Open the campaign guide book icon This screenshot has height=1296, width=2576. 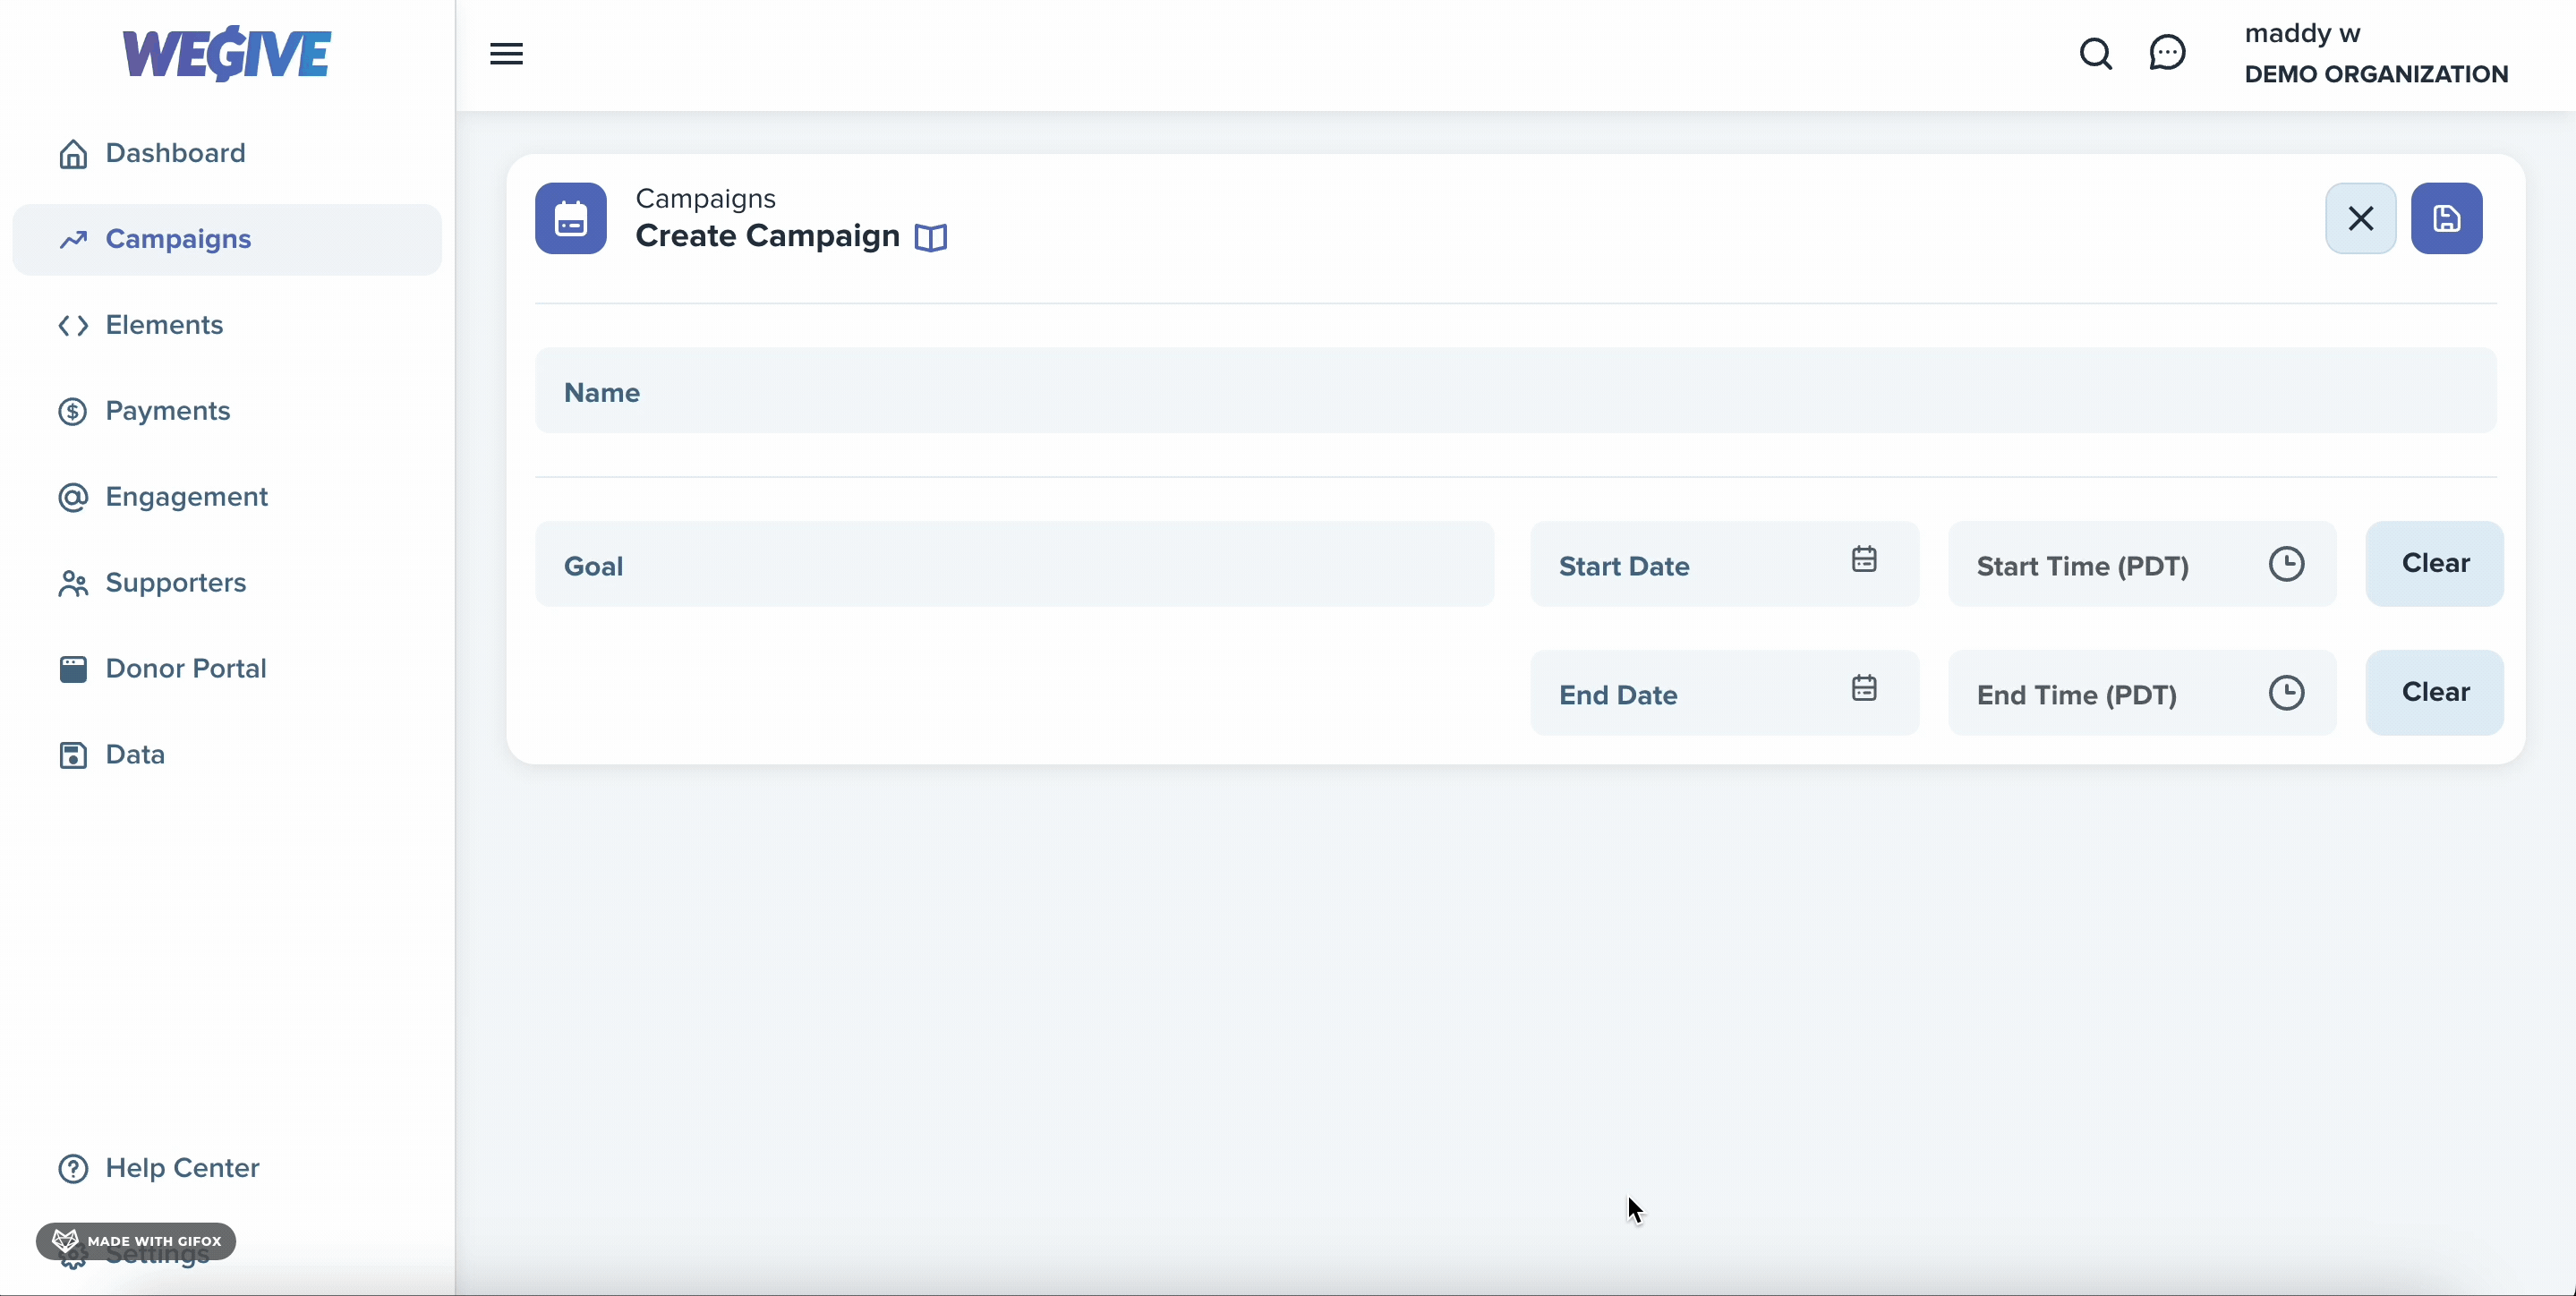point(930,237)
